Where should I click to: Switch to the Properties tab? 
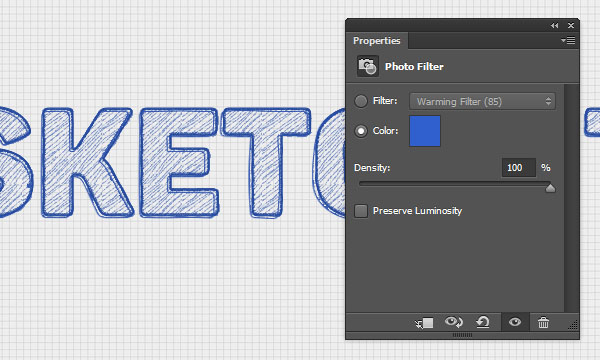tap(377, 41)
